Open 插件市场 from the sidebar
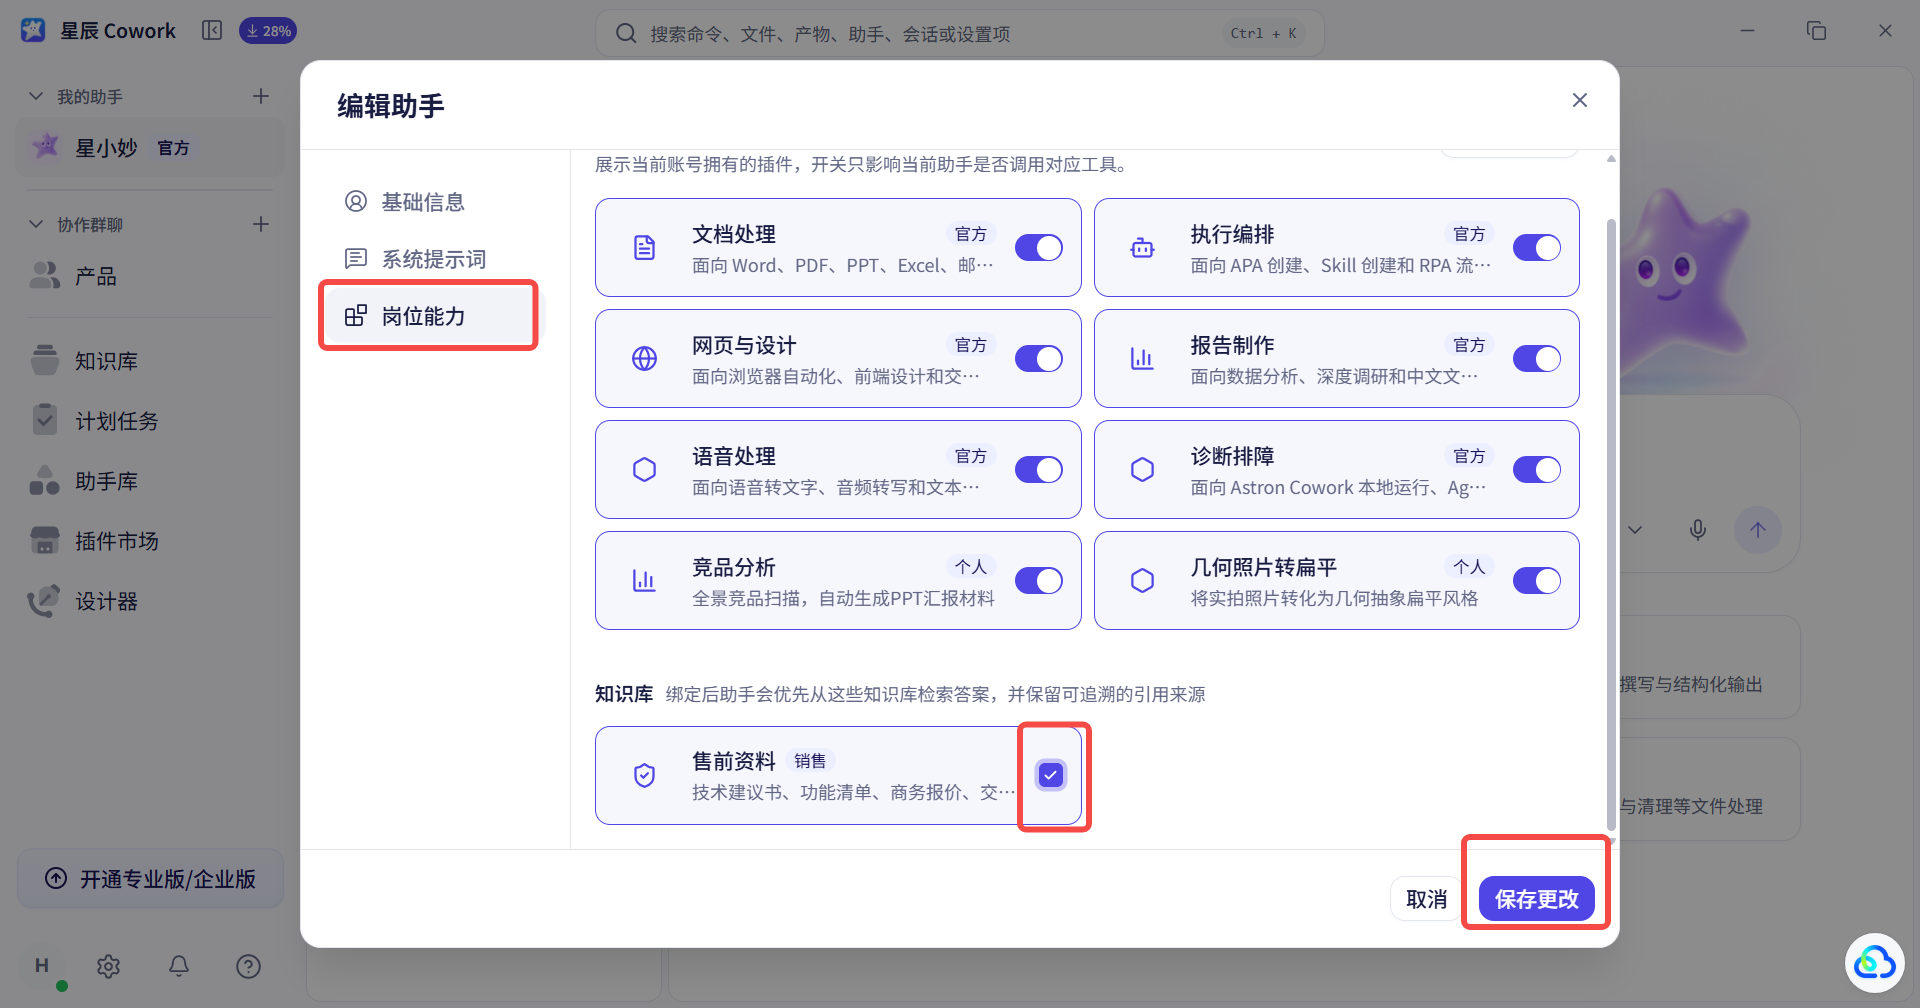The image size is (1920, 1008). pos(151,541)
